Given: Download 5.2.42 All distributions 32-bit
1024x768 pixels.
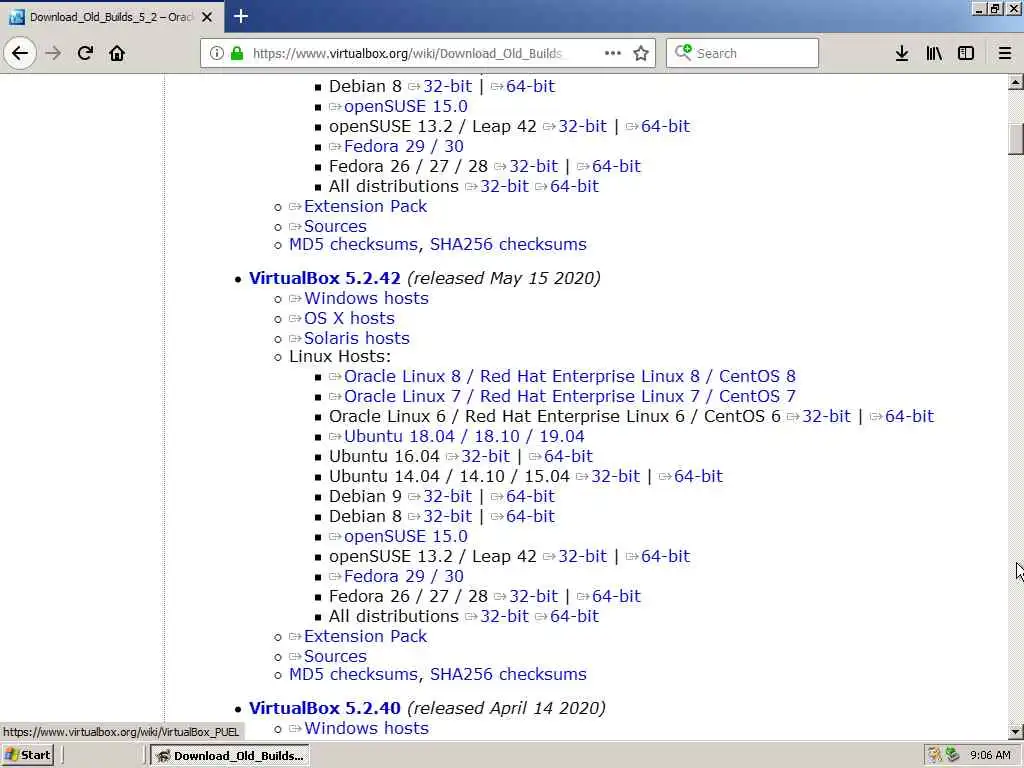Looking at the screenshot, I should coord(504,616).
